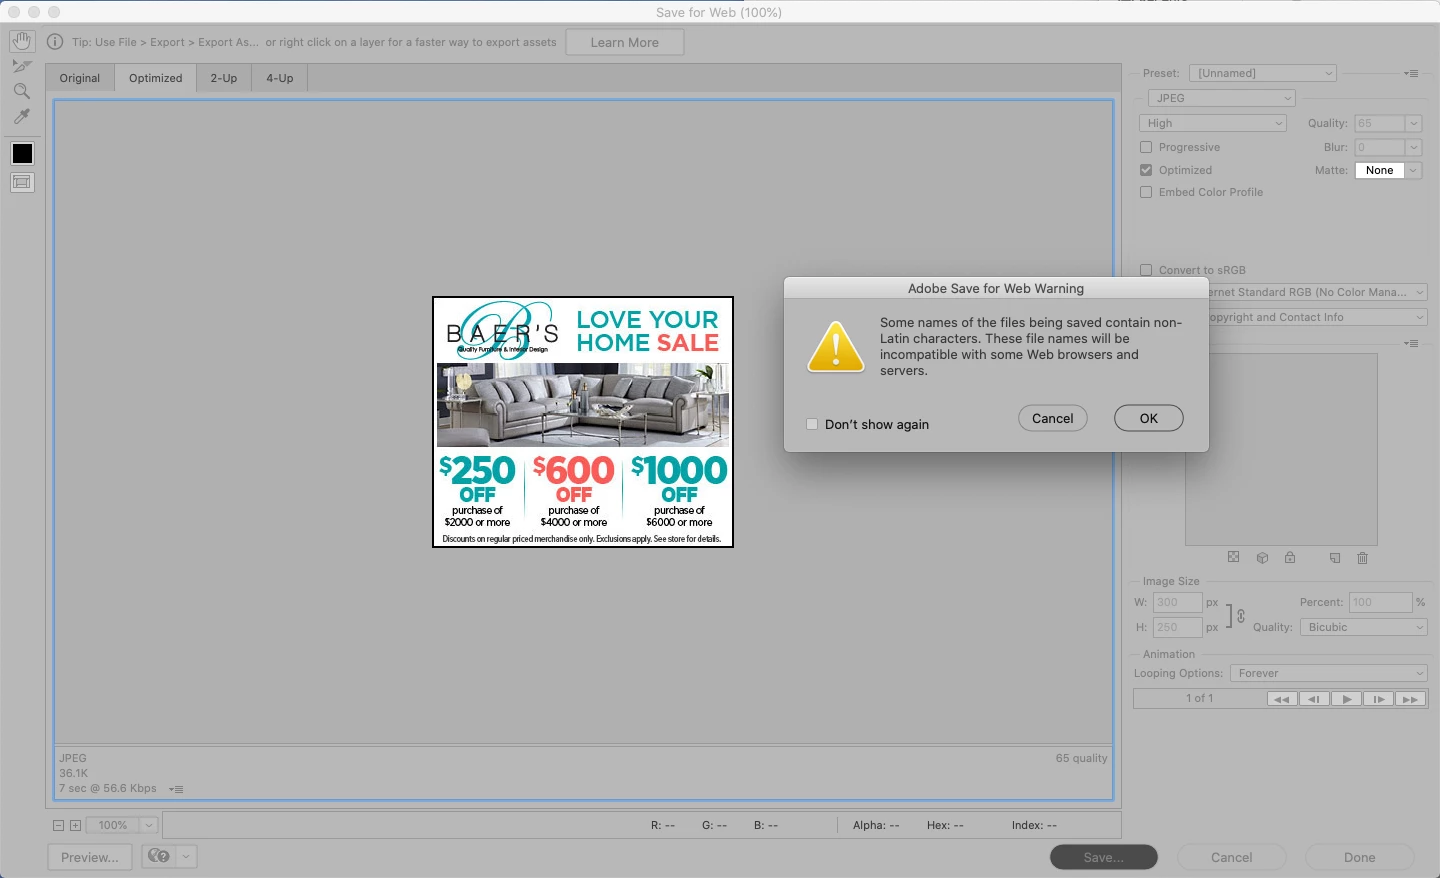Screen dimensions: 1440x878
Task: Click the delete color trash icon
Action: [x=1362, y=557]
